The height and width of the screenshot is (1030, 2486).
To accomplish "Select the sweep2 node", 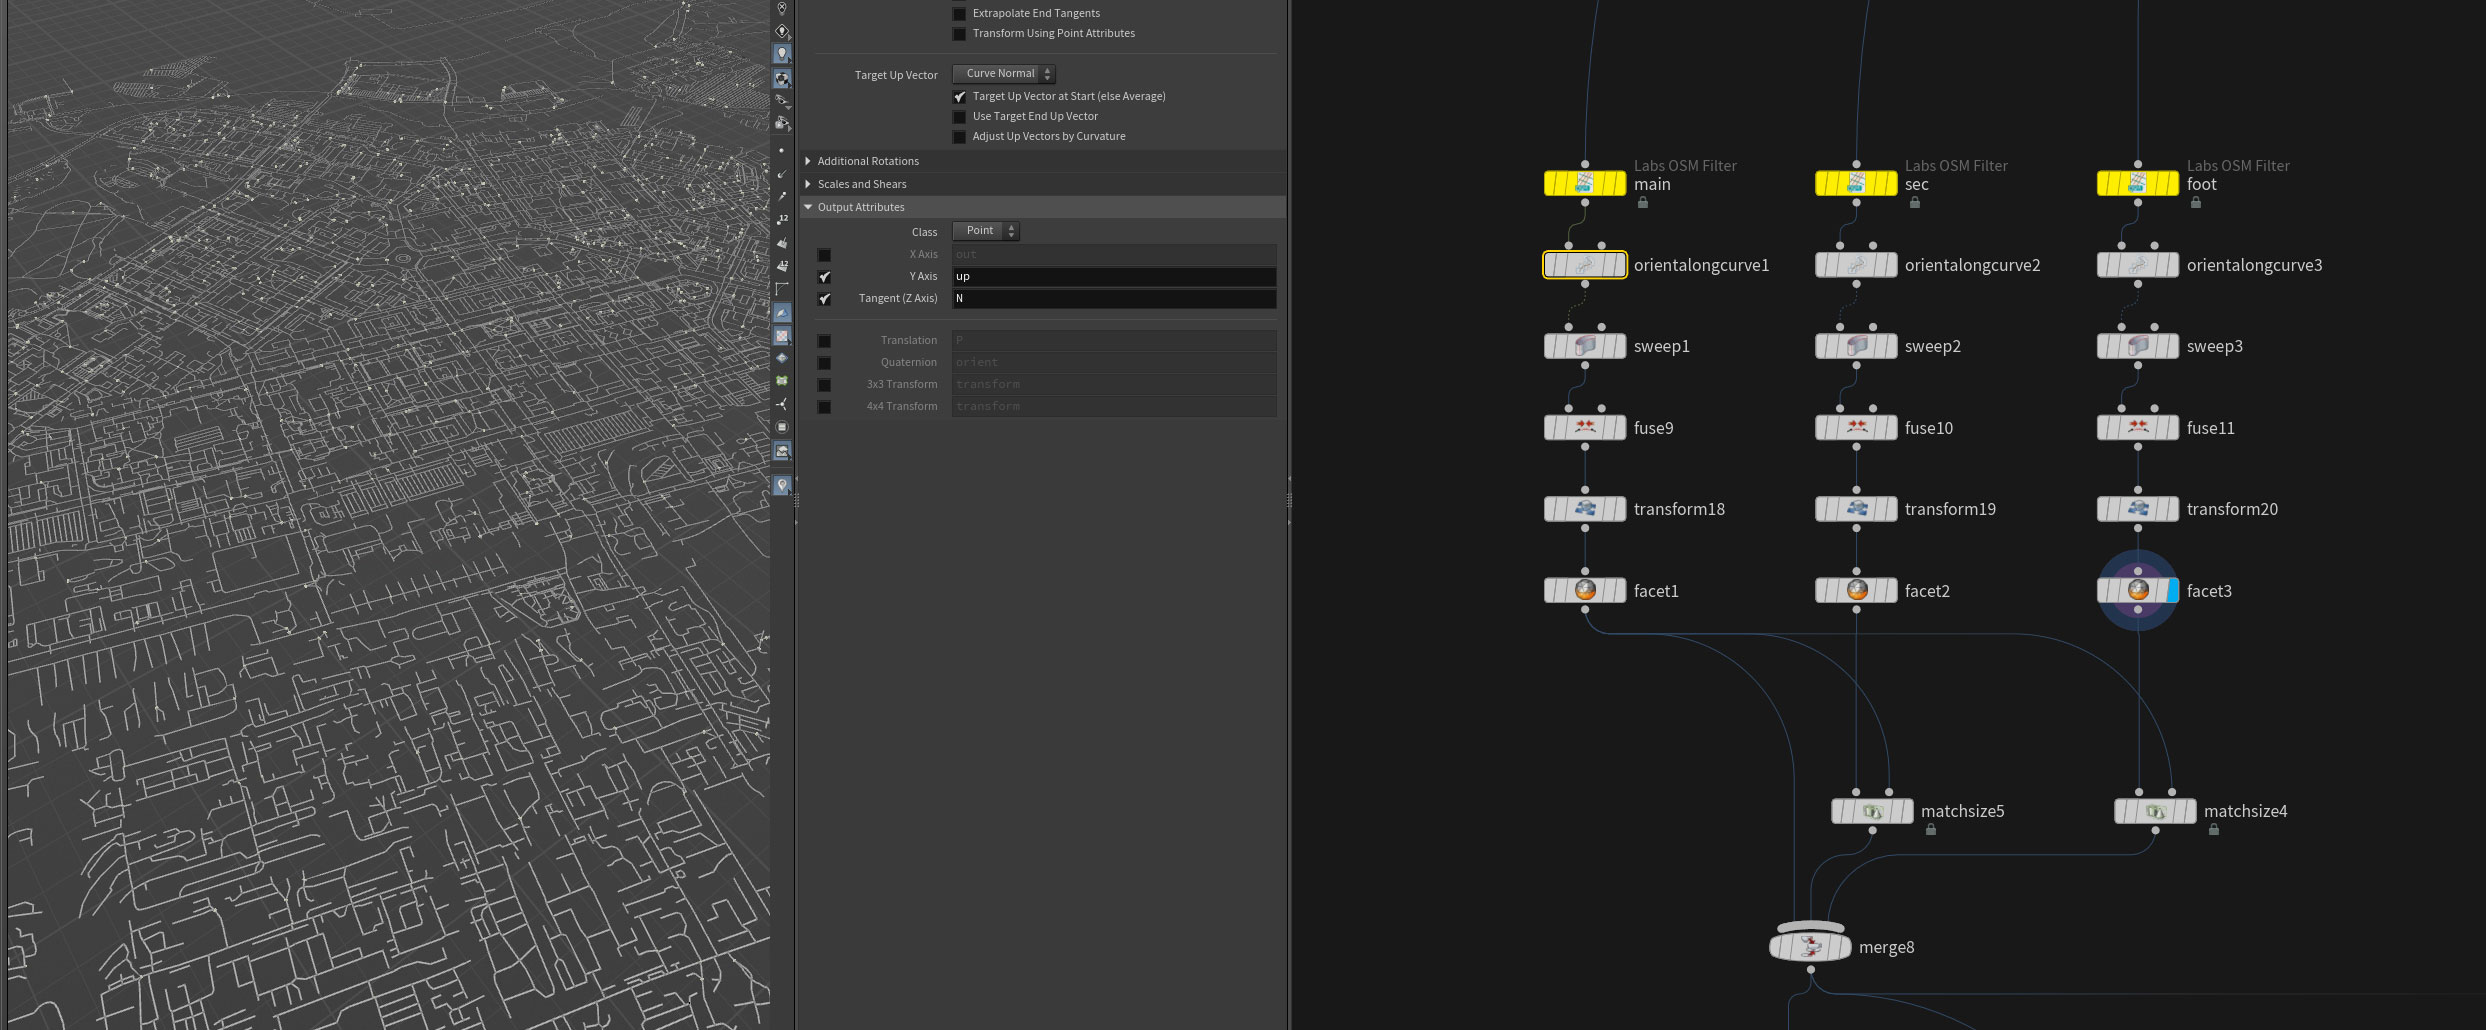I will click(1856, 346).
